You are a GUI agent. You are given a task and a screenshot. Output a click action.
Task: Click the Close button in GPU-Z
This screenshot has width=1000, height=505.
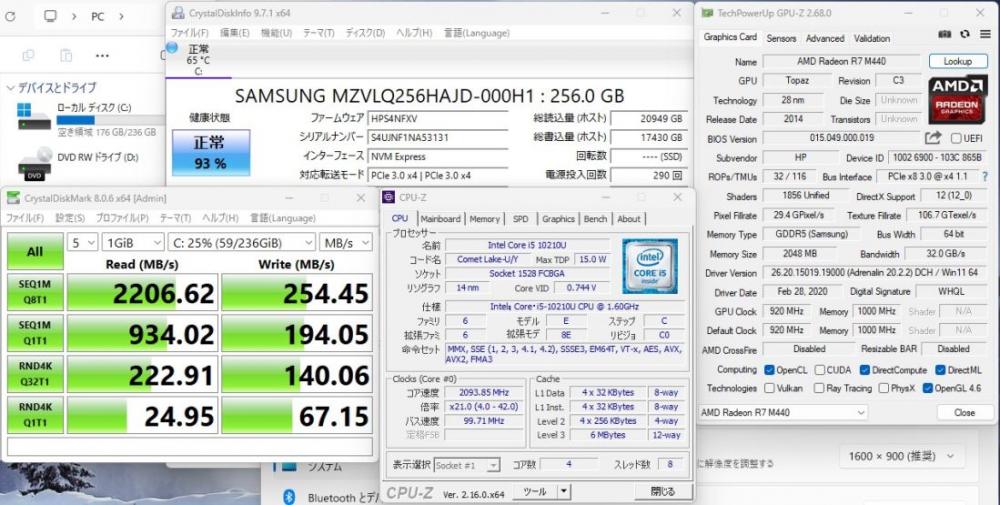[964, 413]
